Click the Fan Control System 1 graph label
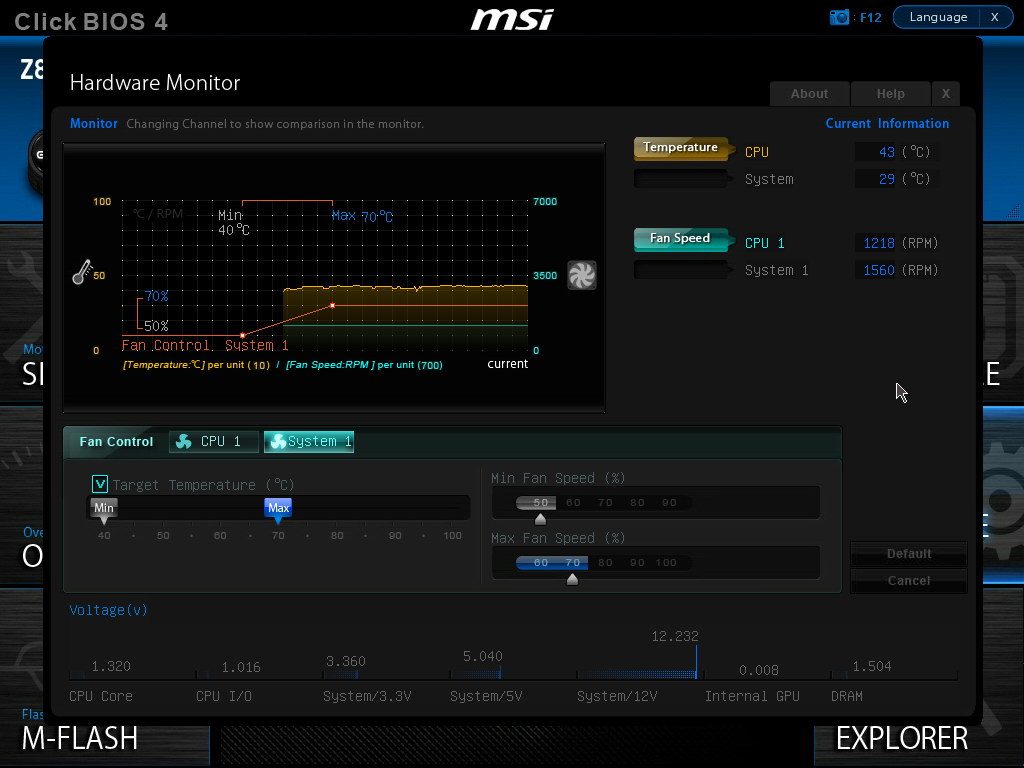This screenshot has height=768, width=1024. pyautogui.click(x=205, y=345)
